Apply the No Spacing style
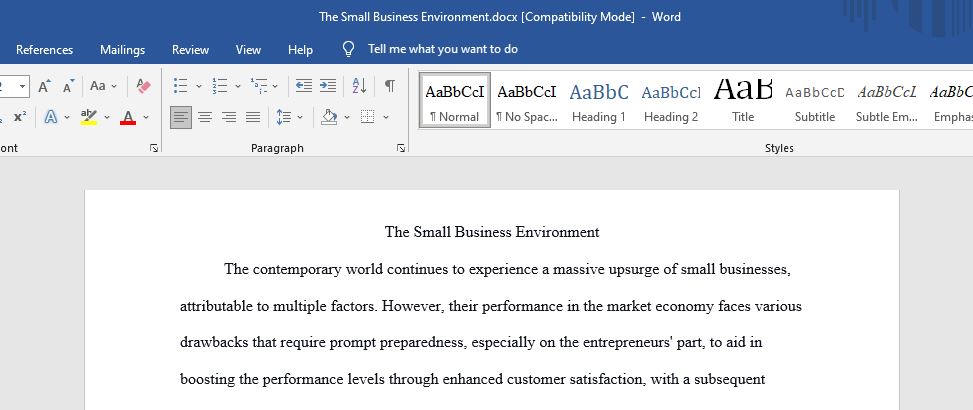Viewport: 973px width, 410px height. tap(527, 100)
